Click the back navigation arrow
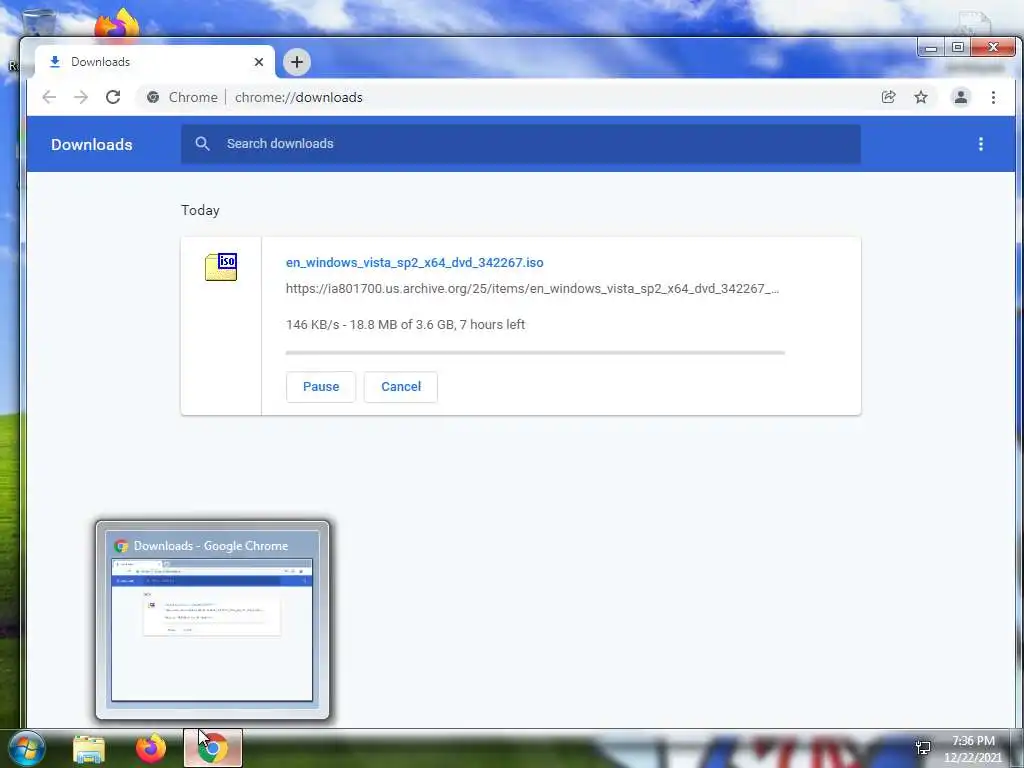 49,97
